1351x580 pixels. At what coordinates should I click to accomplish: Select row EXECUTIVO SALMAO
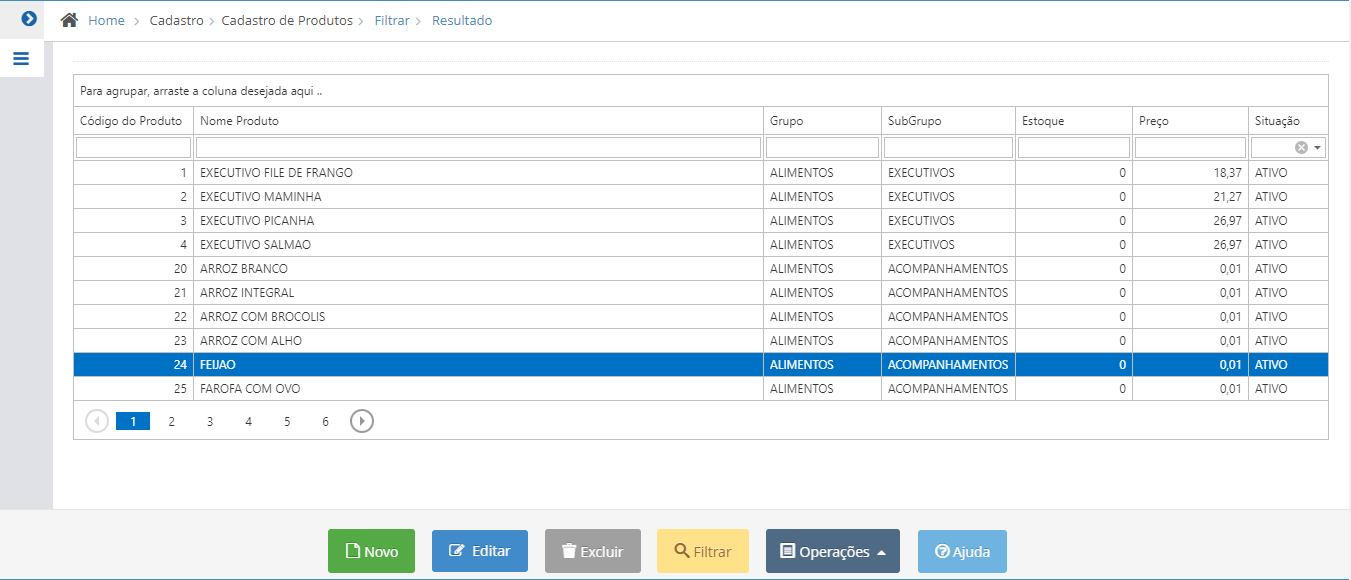click(700, 245)
